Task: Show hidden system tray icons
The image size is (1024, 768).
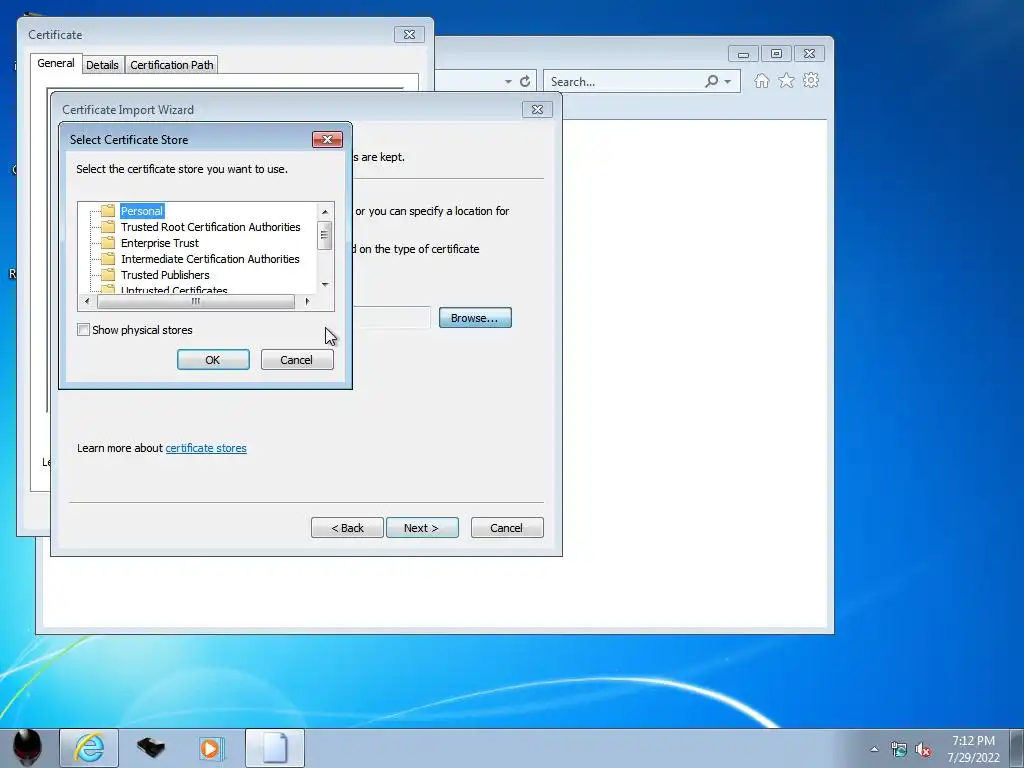Action: (874, 749)
